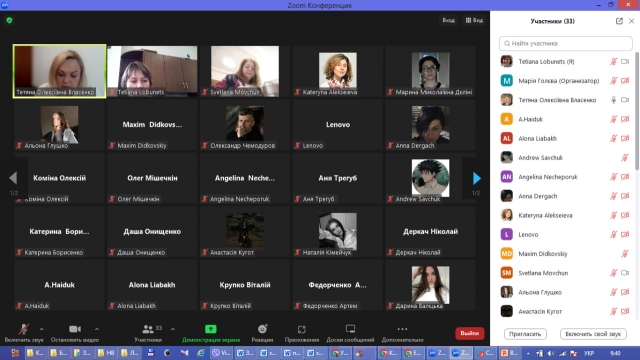Click camera icon for Марія Голева row
This screenshot has height=360, width=640.
[625, 81]
